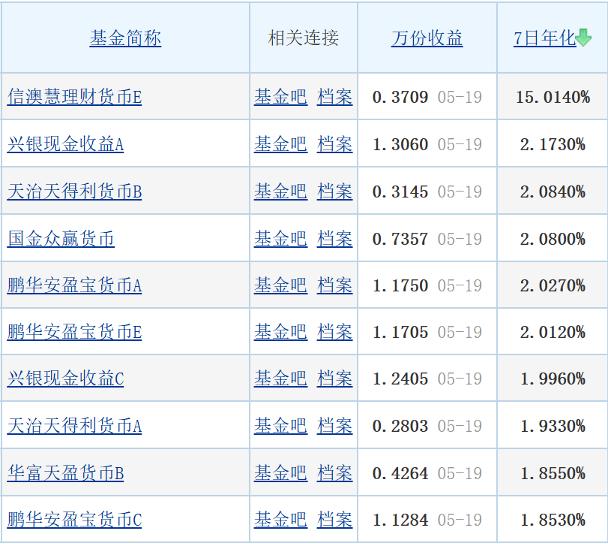Open 基金吧 for 国金众赢货币

281,238
